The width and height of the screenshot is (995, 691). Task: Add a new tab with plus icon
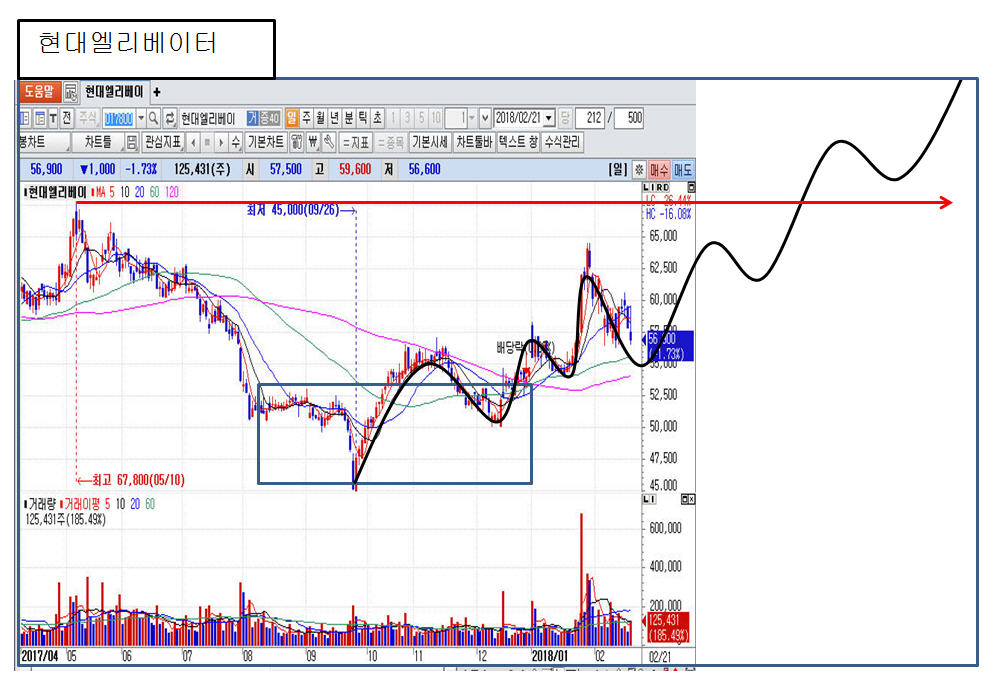tap(156, 92)
